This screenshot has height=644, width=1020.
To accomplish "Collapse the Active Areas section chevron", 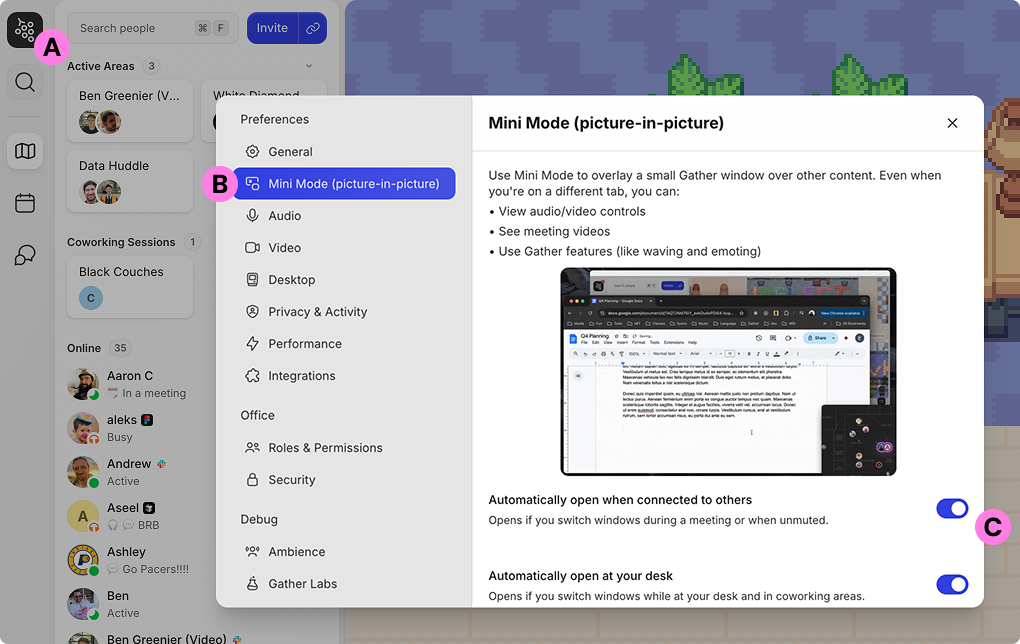I will [309, 67].
